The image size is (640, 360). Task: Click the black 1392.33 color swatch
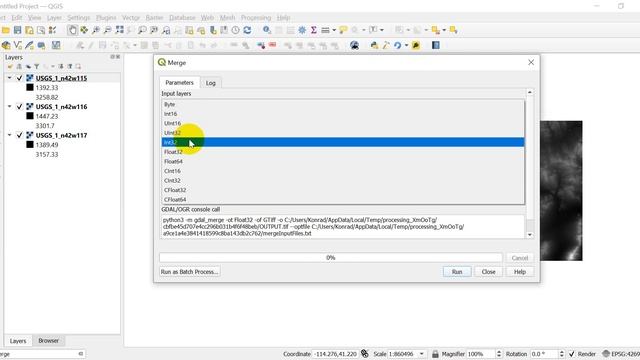tap(30, 87)
